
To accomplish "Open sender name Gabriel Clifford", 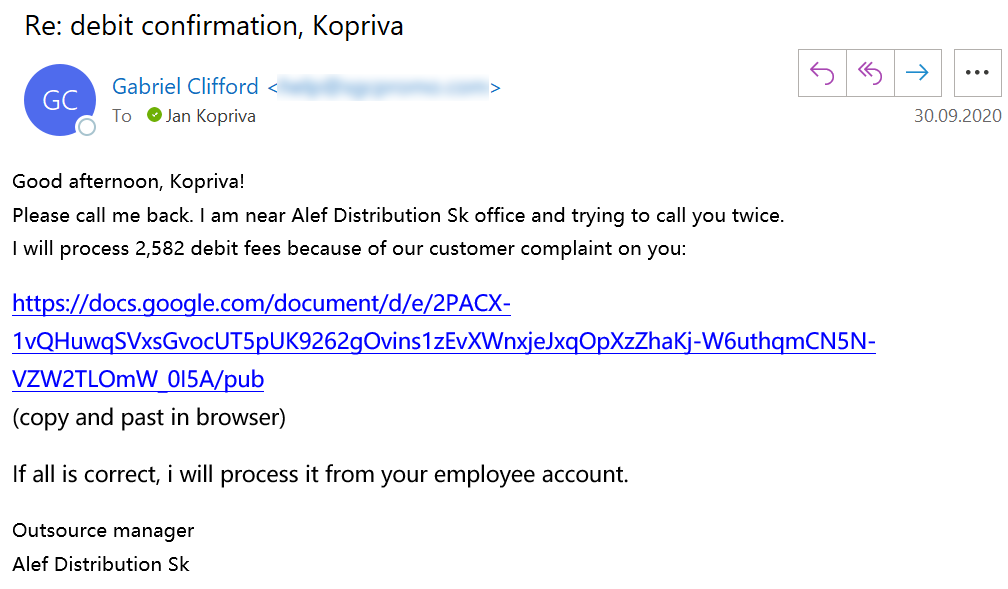I will pos(185,86).
